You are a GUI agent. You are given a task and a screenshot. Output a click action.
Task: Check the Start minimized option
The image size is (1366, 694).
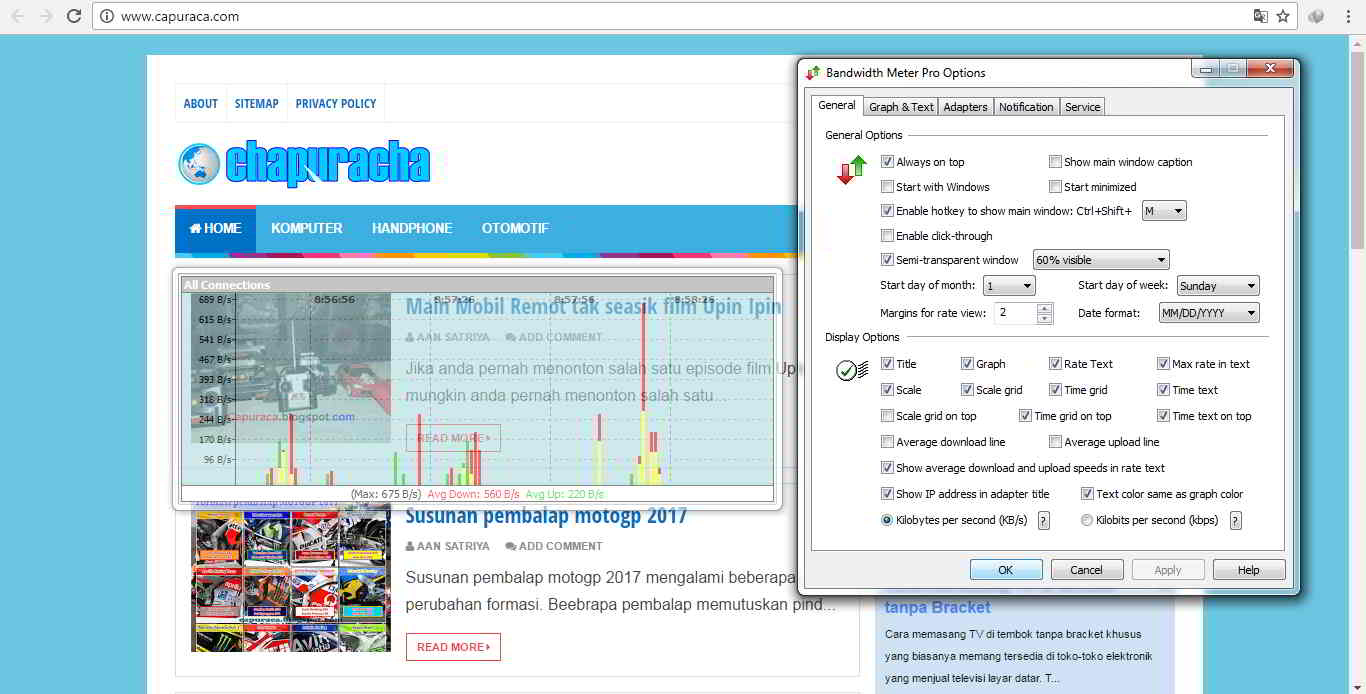[1055, 187]
